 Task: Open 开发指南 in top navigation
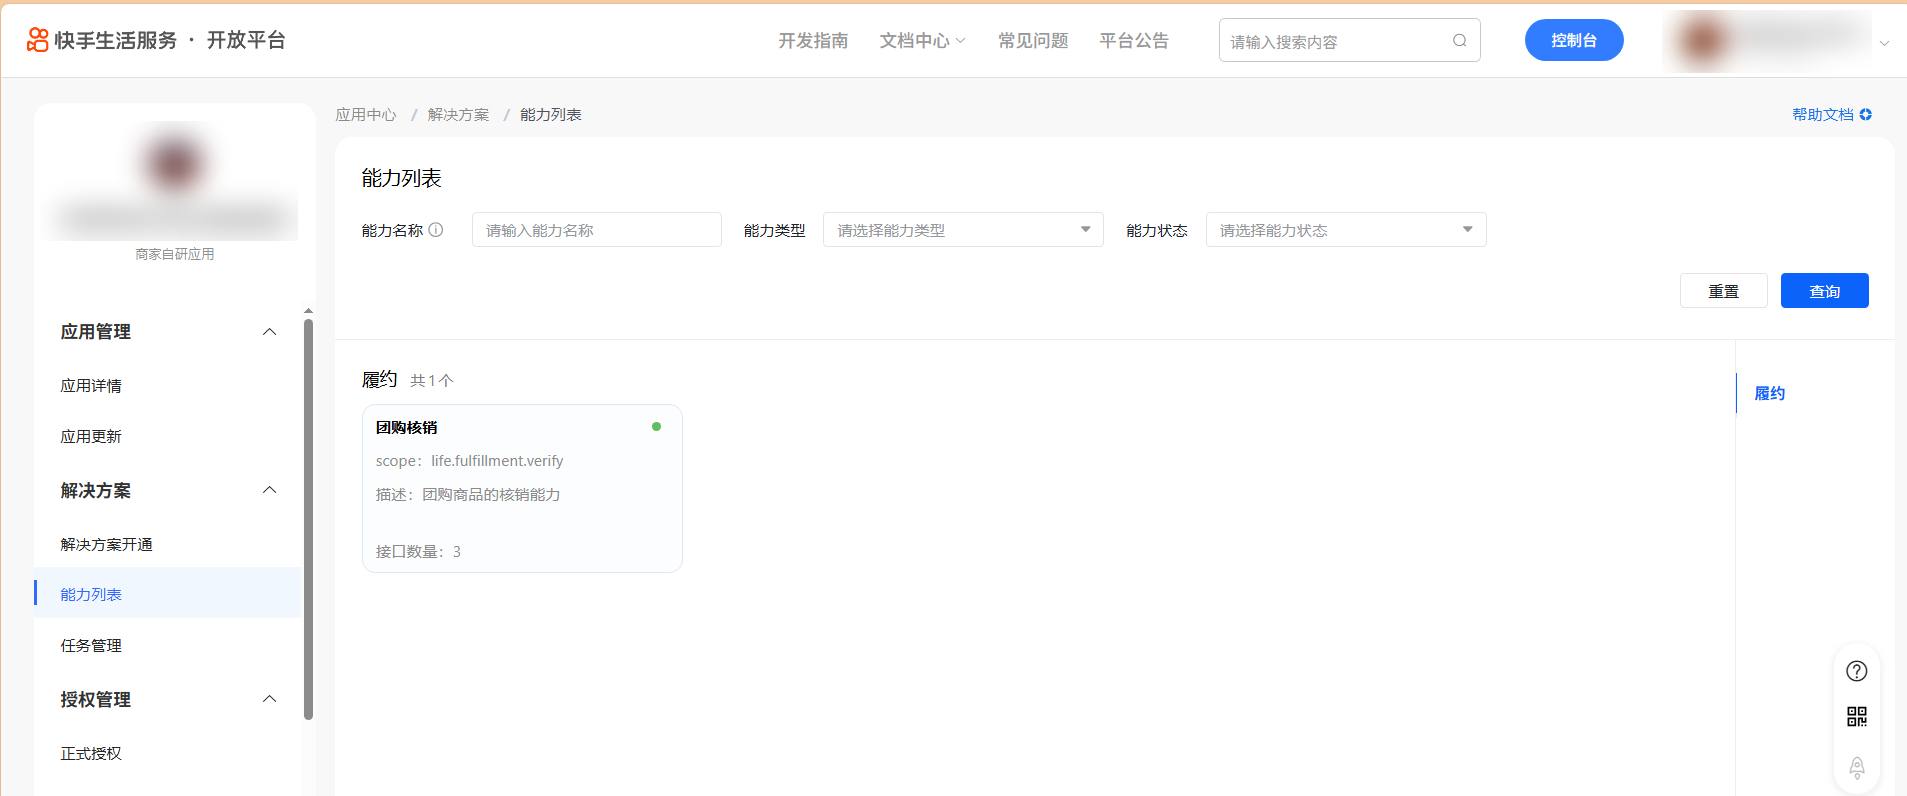click(813, 41)
